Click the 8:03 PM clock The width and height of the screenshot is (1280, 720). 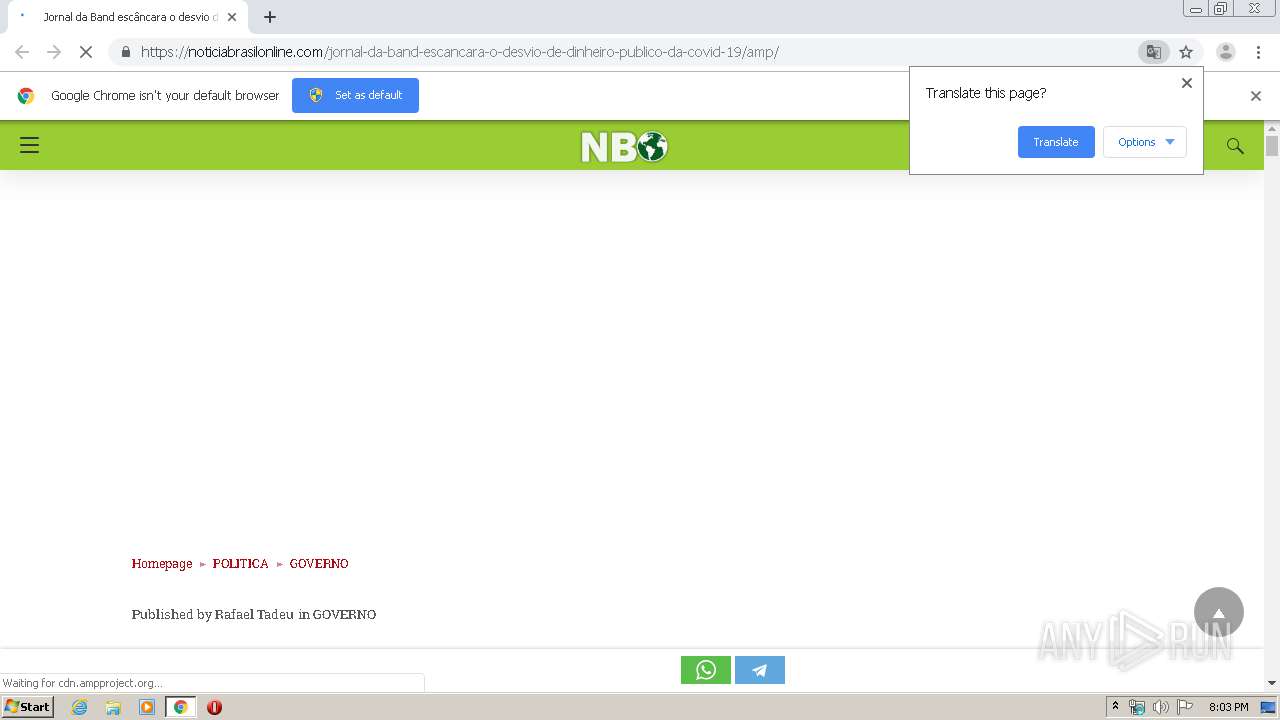(1228, 707)
